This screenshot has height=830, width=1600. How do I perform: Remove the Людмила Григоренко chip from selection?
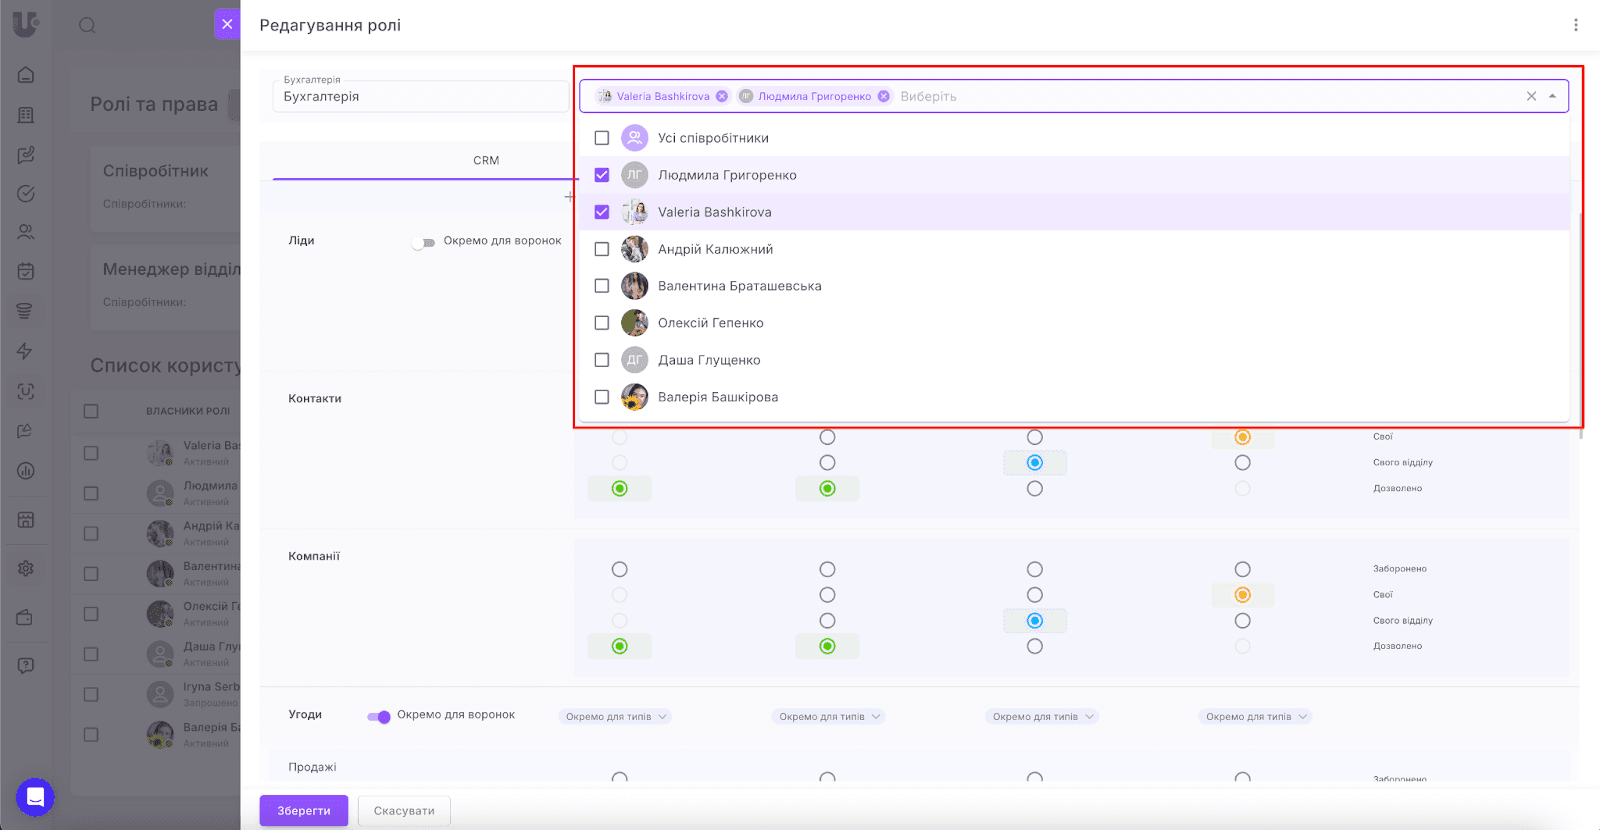pos(884,96)
